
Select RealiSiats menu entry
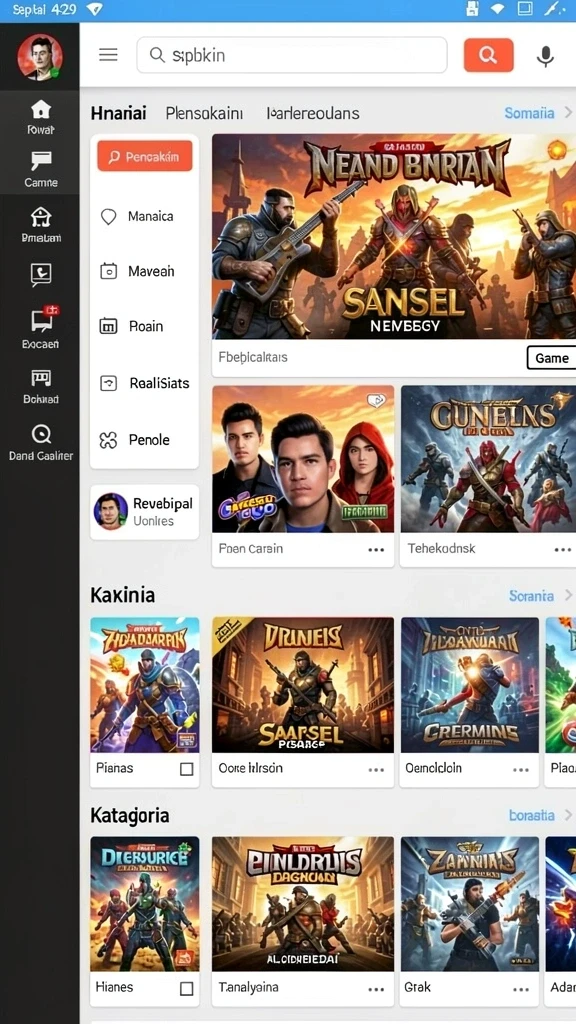[144, 383]
